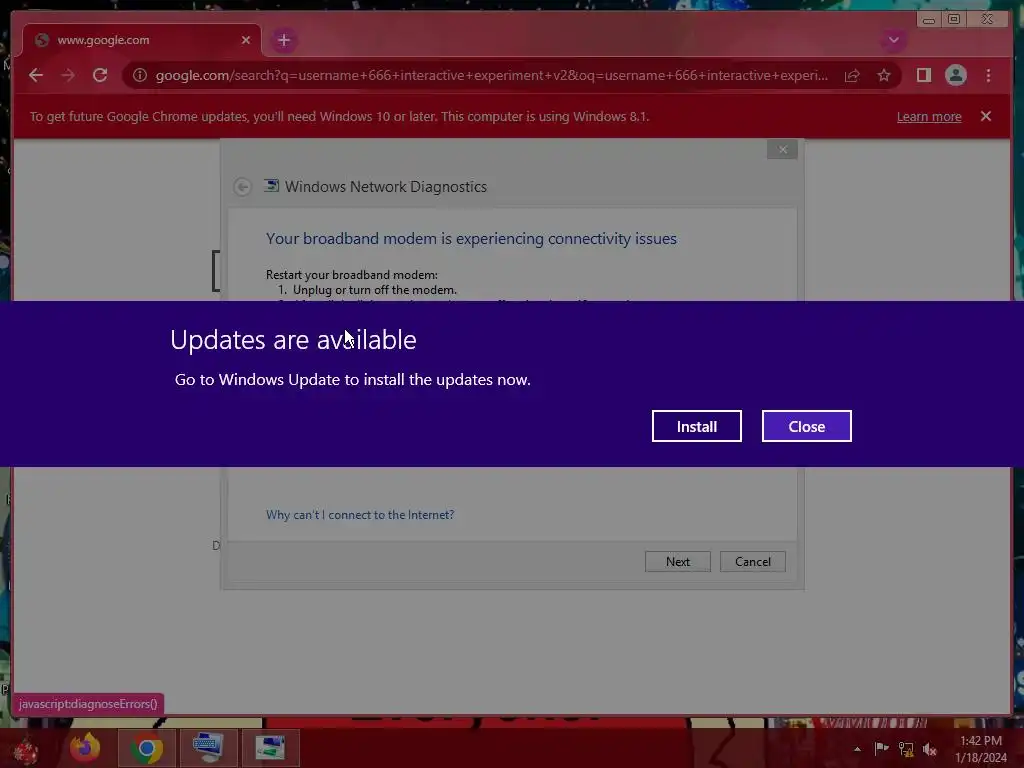Expand the tab search dropdown arrow
The image size is (1024, 768).
(893, 40)
